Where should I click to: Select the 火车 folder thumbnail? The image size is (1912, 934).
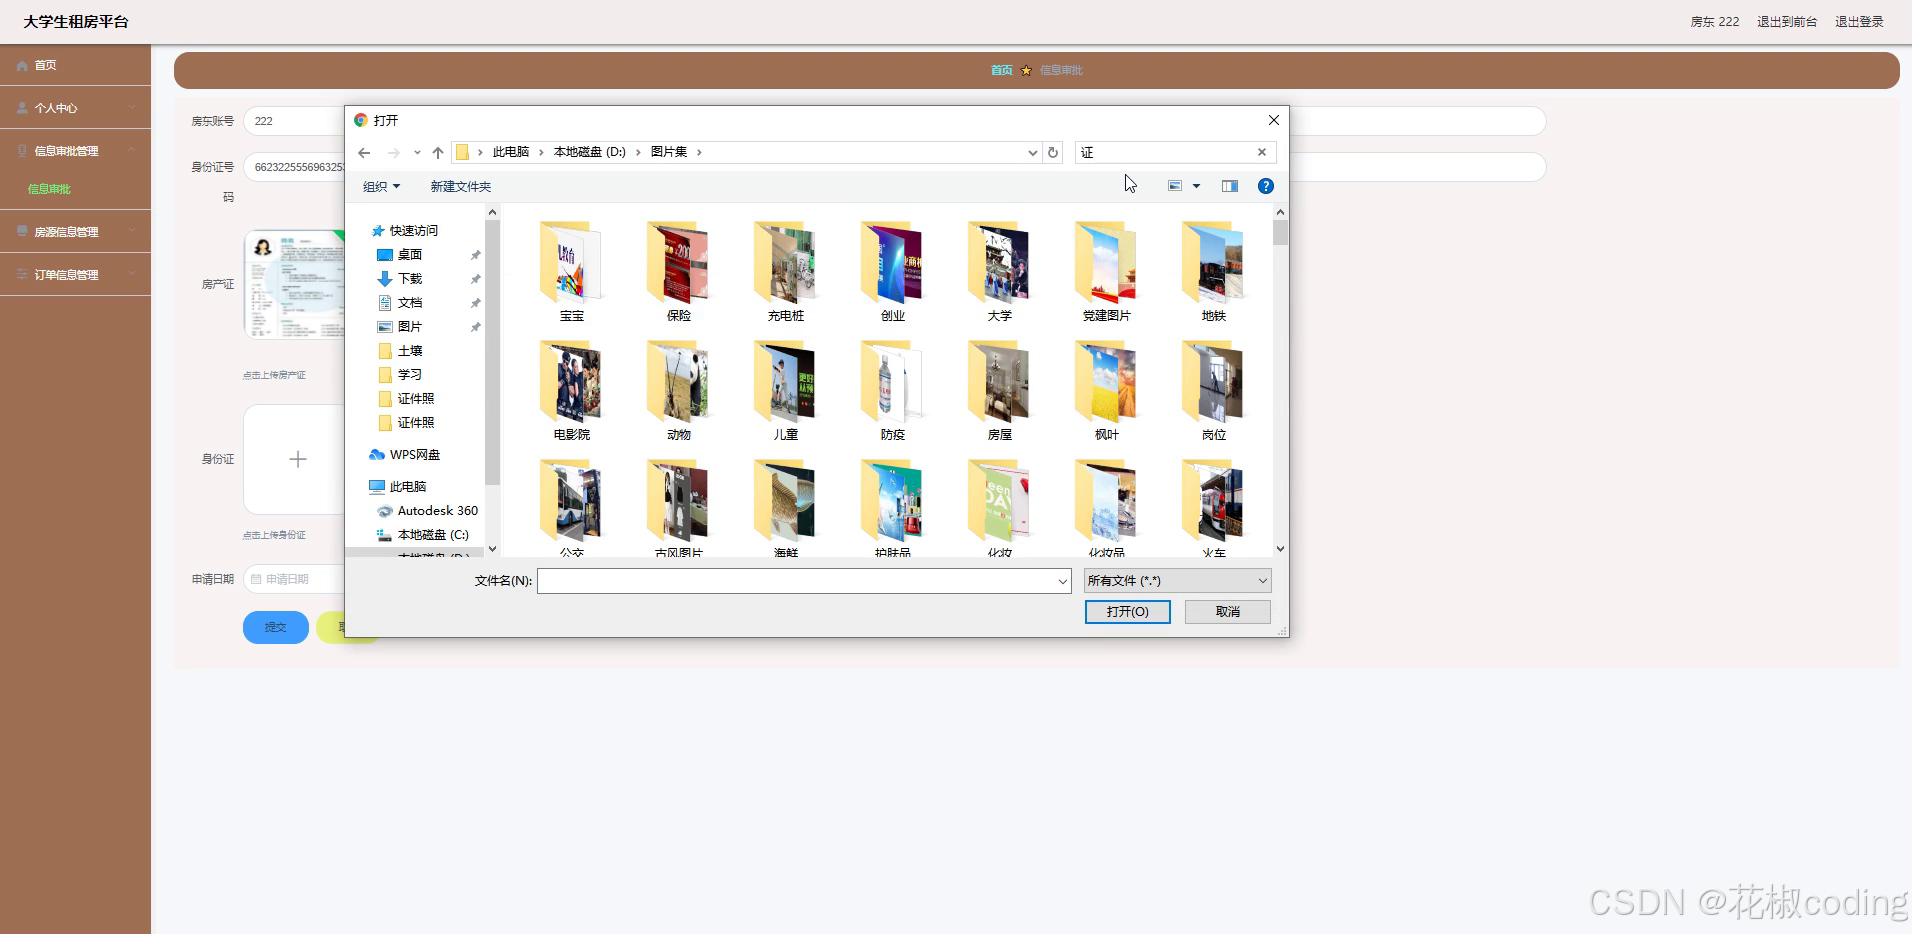[1214, 500]
